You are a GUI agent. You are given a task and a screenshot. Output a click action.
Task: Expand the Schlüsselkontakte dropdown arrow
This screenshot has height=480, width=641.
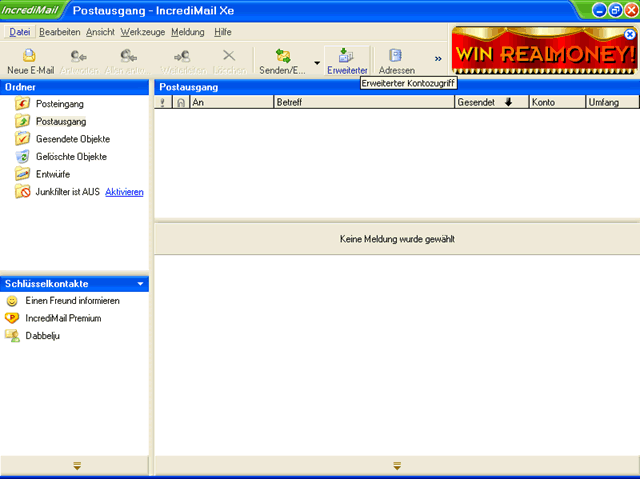140,284
